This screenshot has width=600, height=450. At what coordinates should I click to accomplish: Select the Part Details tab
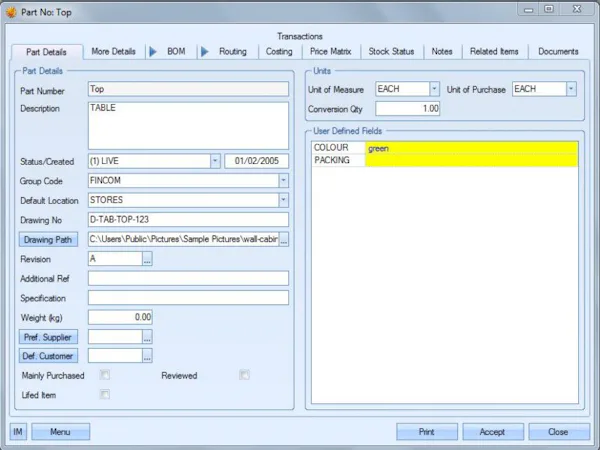click(47, 52)
